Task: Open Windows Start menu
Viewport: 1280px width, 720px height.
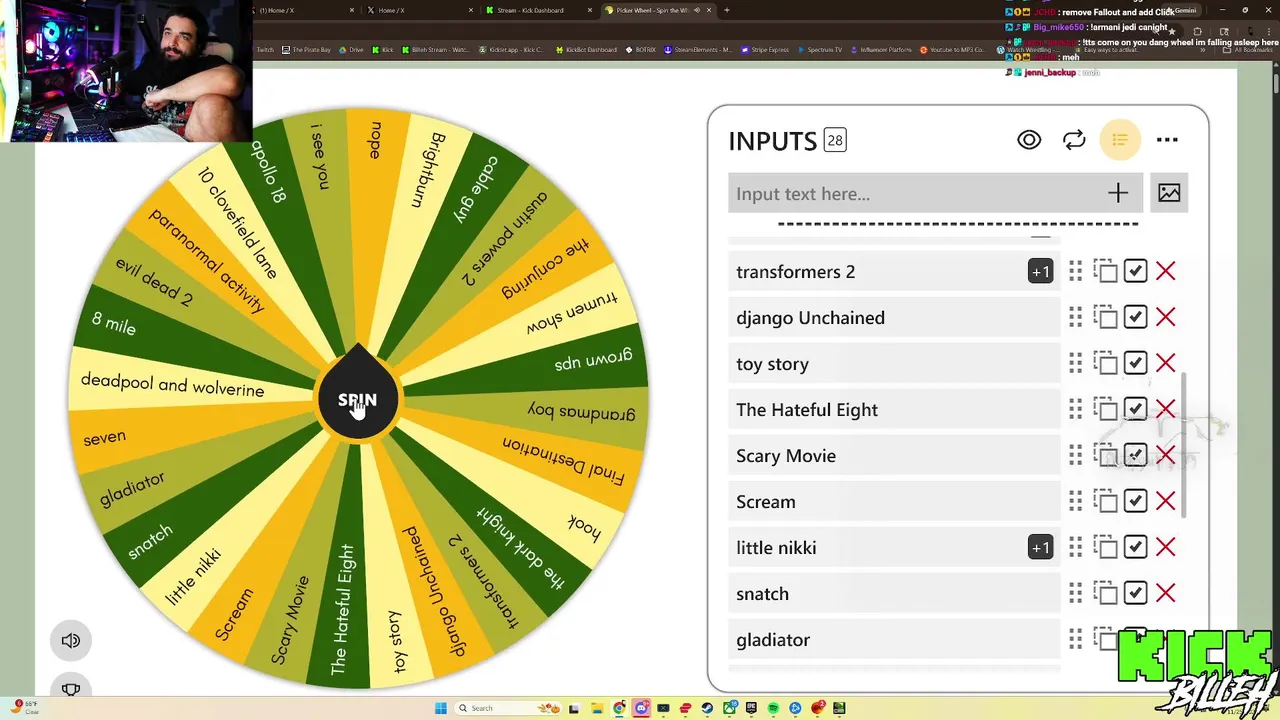Action: point(441,708)
